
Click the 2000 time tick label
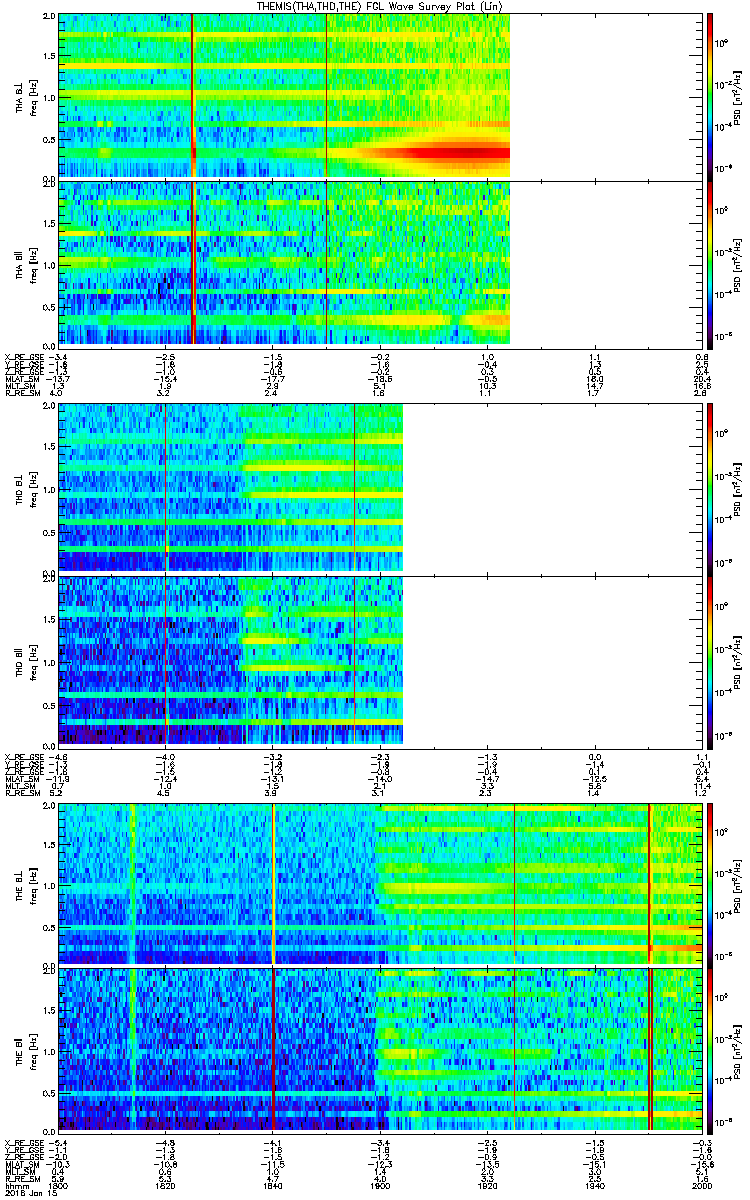pos(702,1184)
